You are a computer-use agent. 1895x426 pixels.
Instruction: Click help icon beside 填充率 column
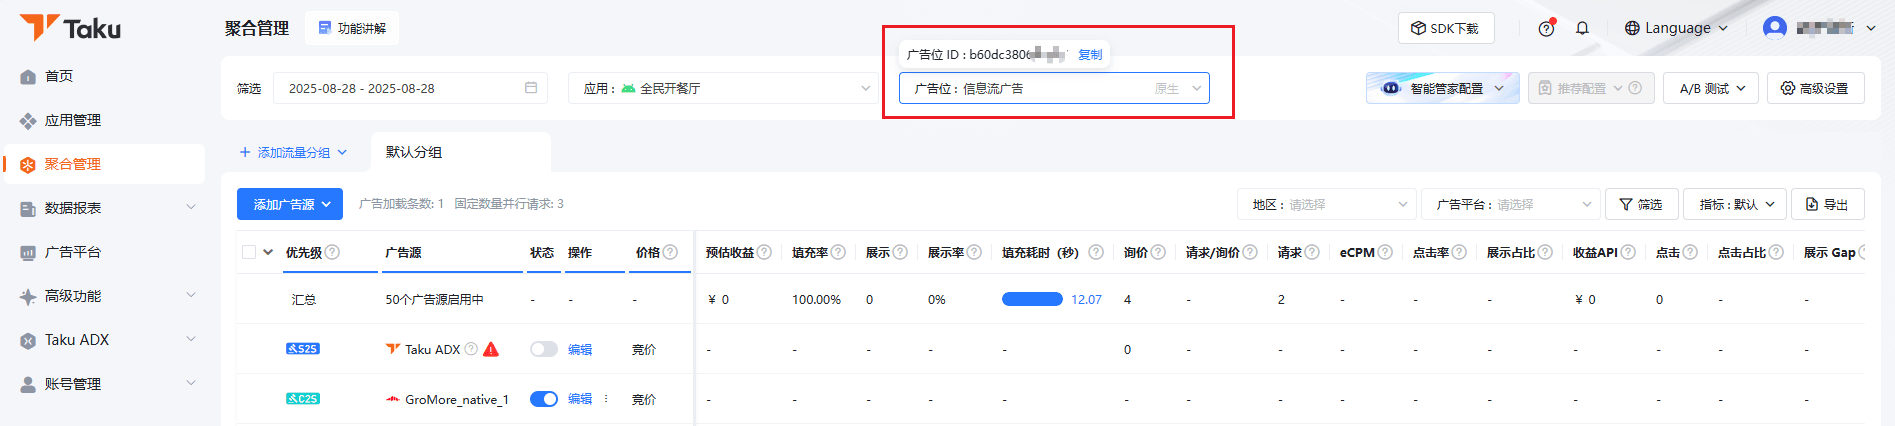tap(838, 252)
